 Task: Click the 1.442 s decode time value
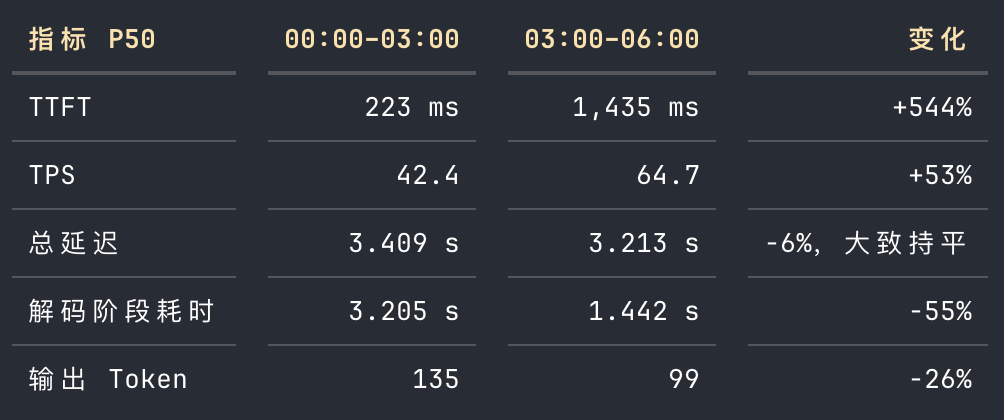644,312
